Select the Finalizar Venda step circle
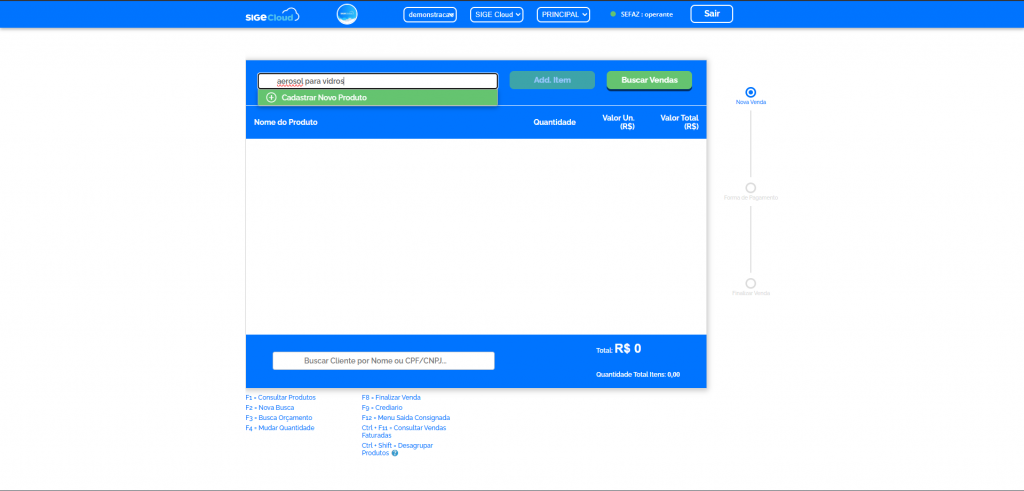The width and height of the screenshot is (1024, 491). click(751, 283)
